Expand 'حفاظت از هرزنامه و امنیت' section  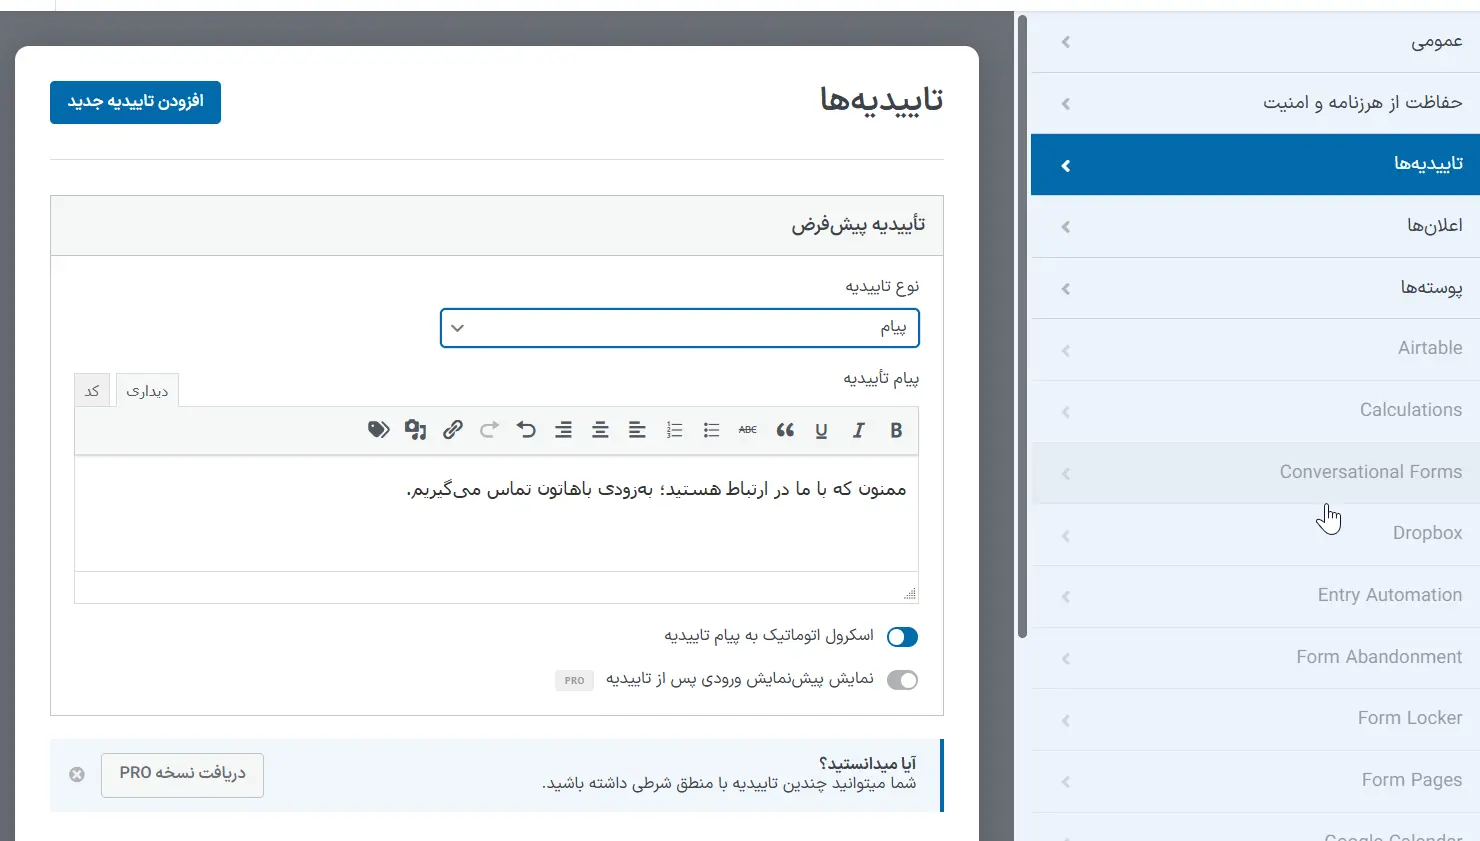click(x=1255, y=103)
